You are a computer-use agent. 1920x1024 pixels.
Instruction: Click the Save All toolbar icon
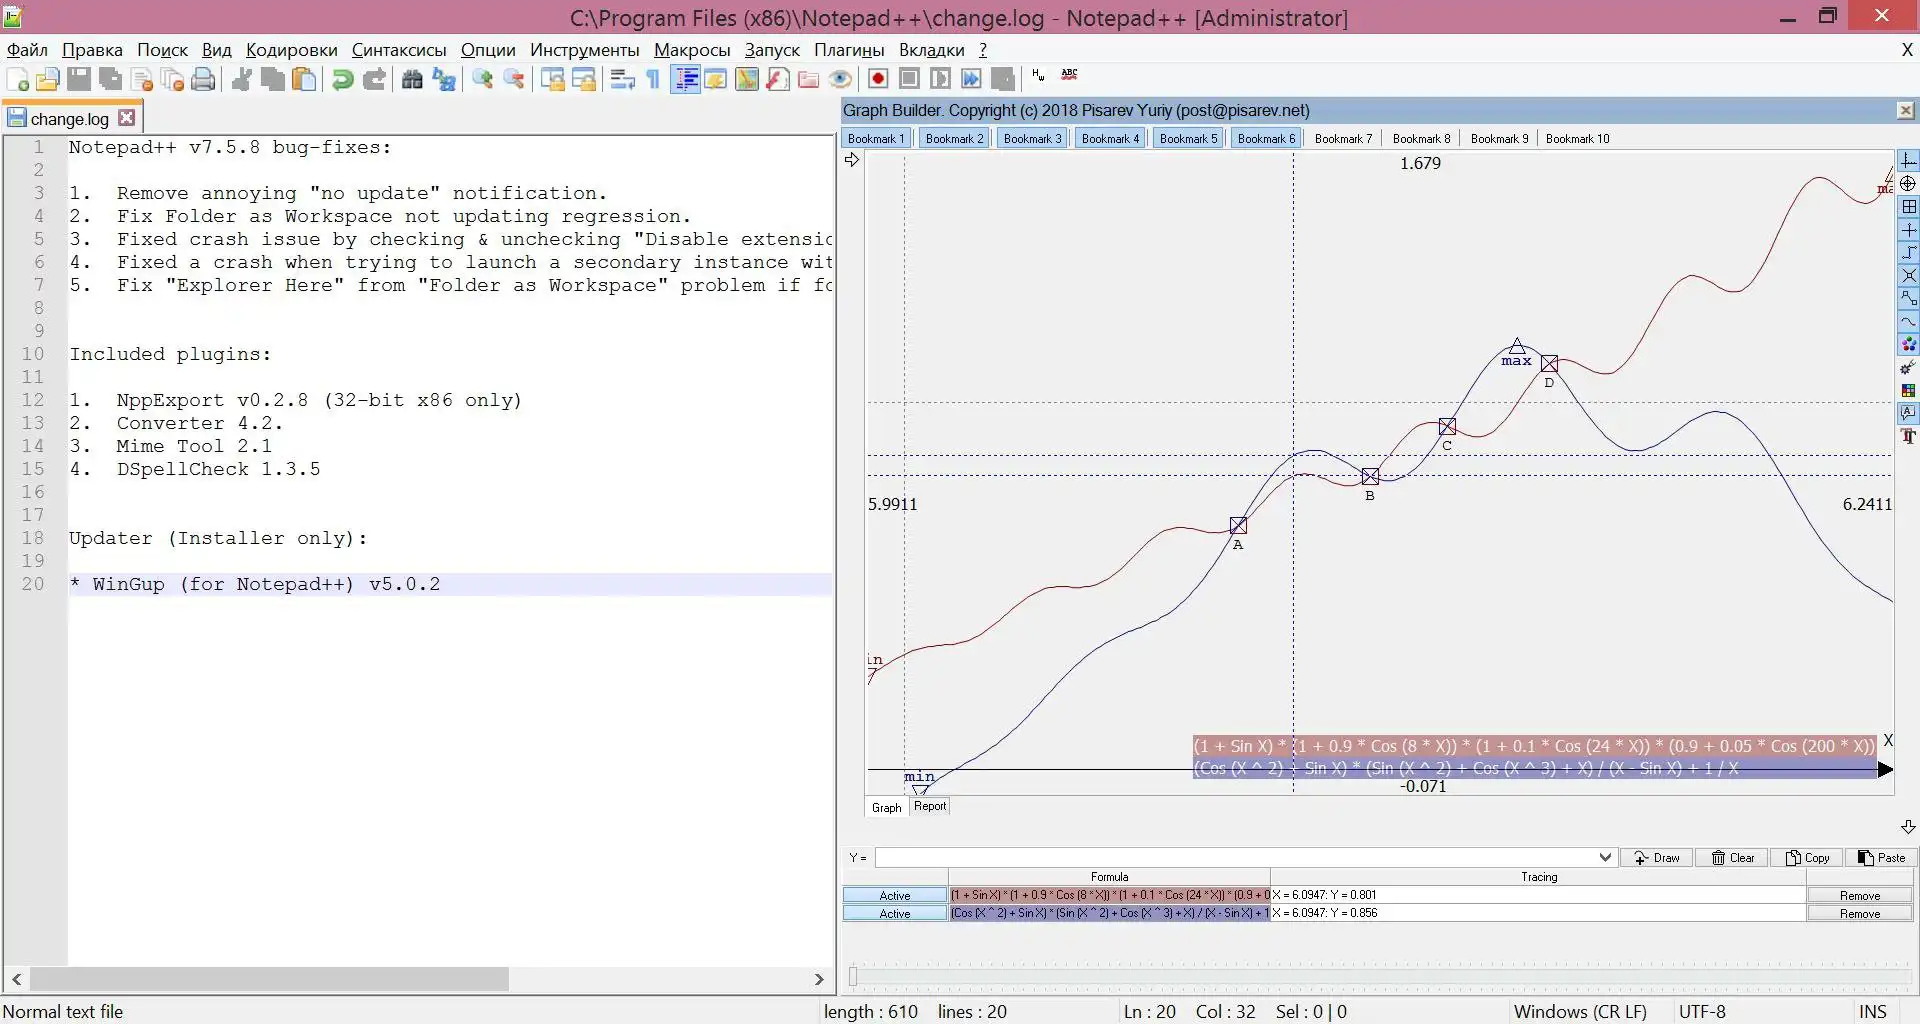(x=111, y=80)
